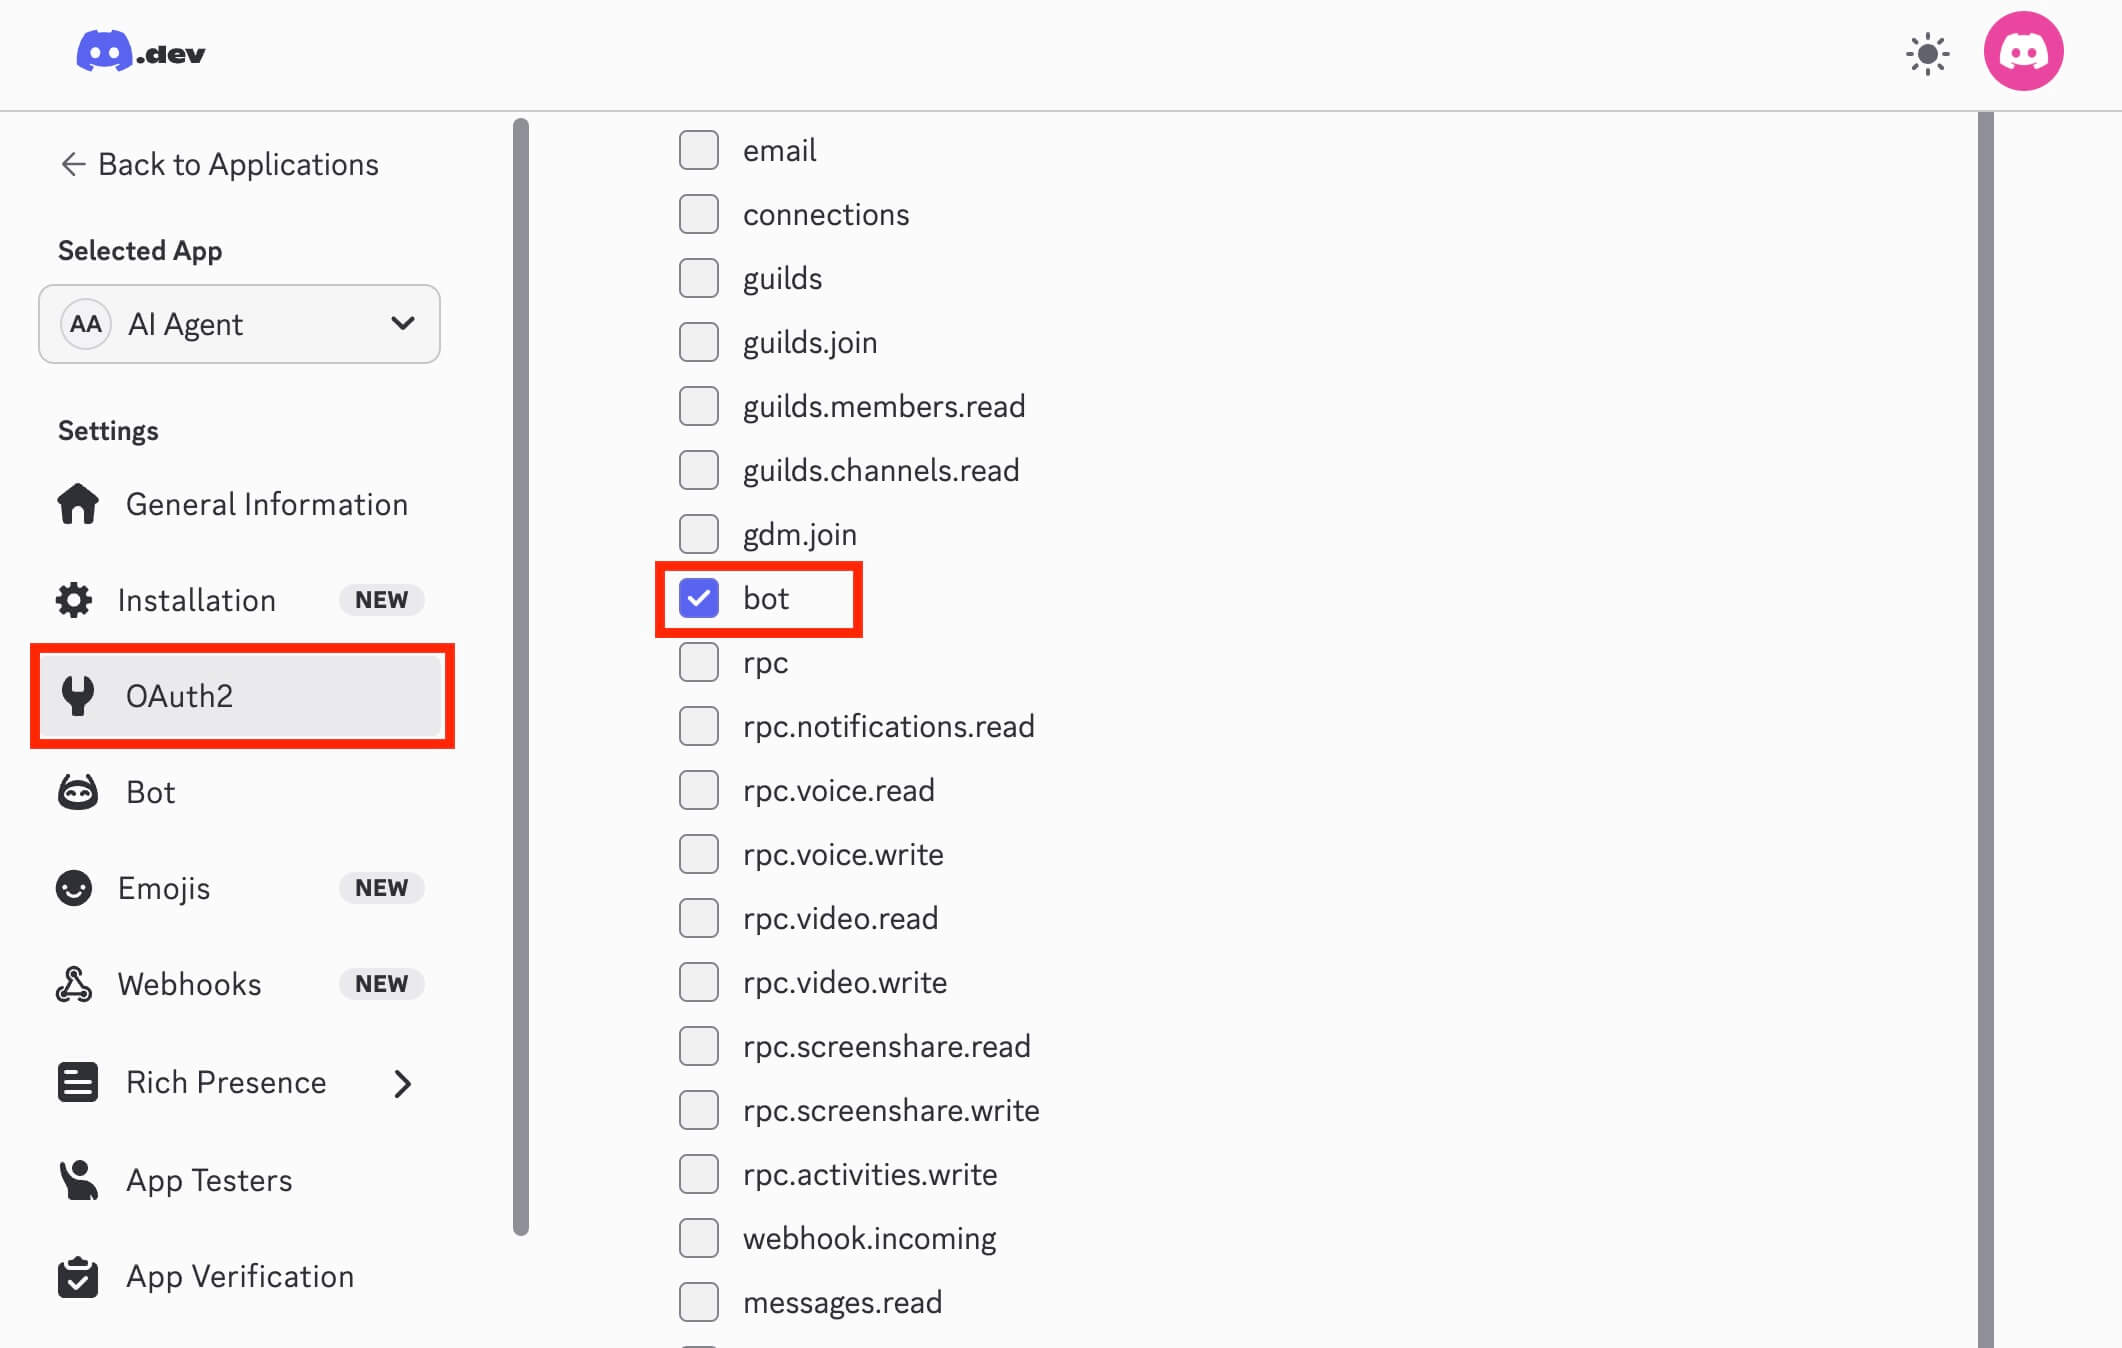
Task: Click the Bot robot face icon
Action: pyautogui.click(x=78, y=792)
